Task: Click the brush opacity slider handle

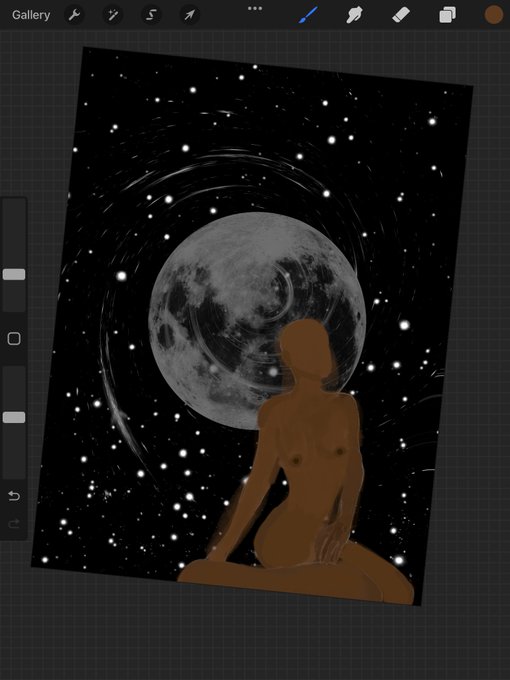Action: (14, 417)
